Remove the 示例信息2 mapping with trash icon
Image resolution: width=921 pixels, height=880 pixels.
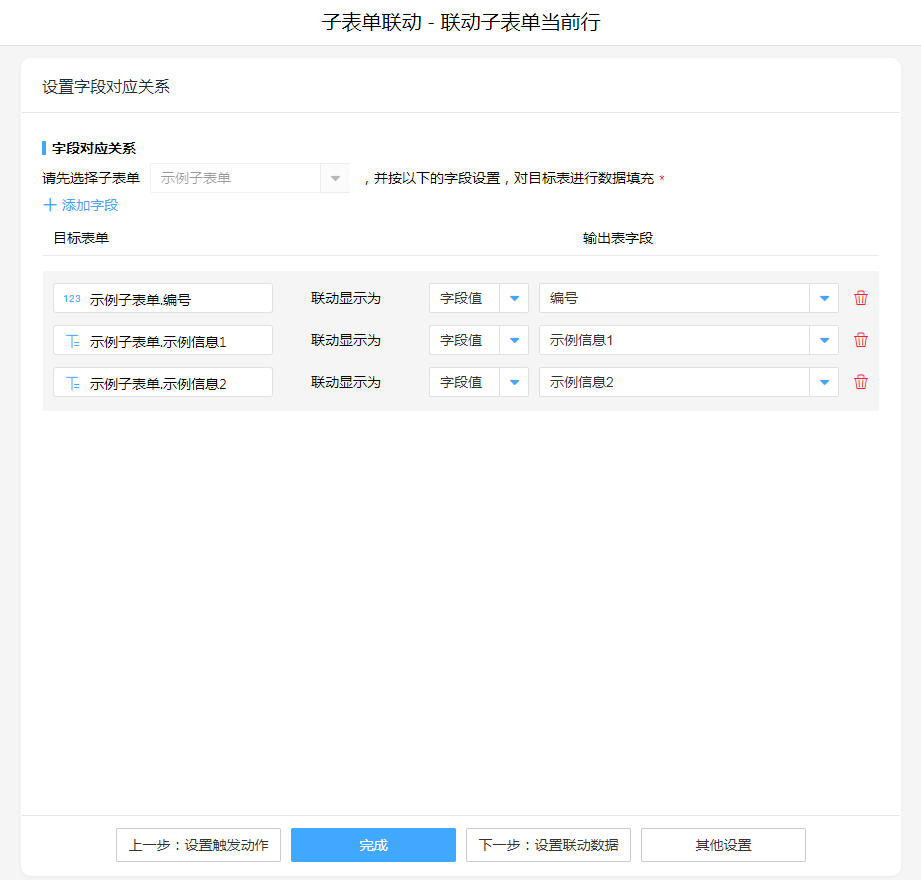point(860,382)
